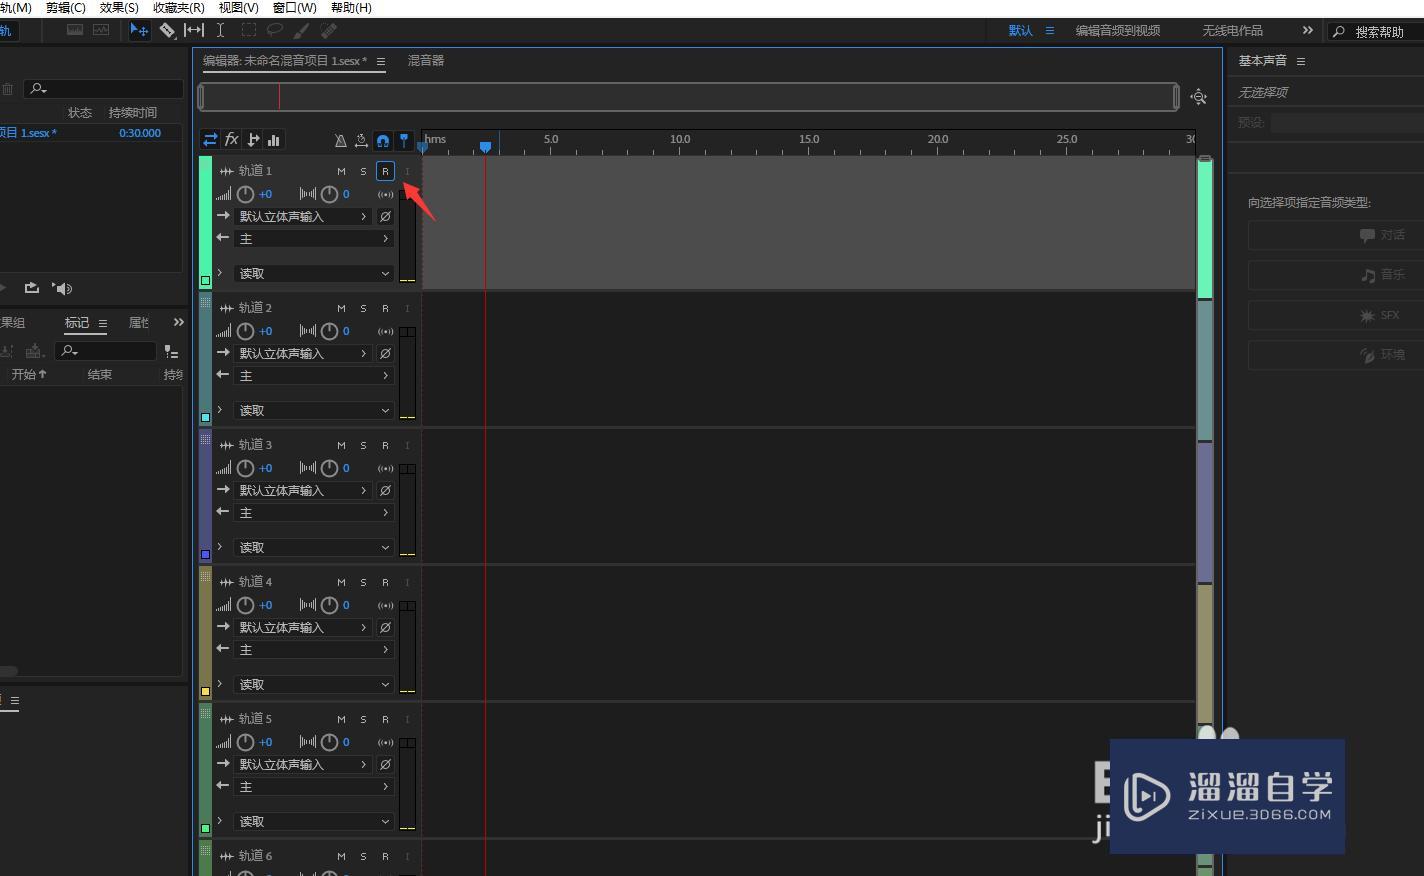Expand 轨道 1 automation lanes chevron

220,272
